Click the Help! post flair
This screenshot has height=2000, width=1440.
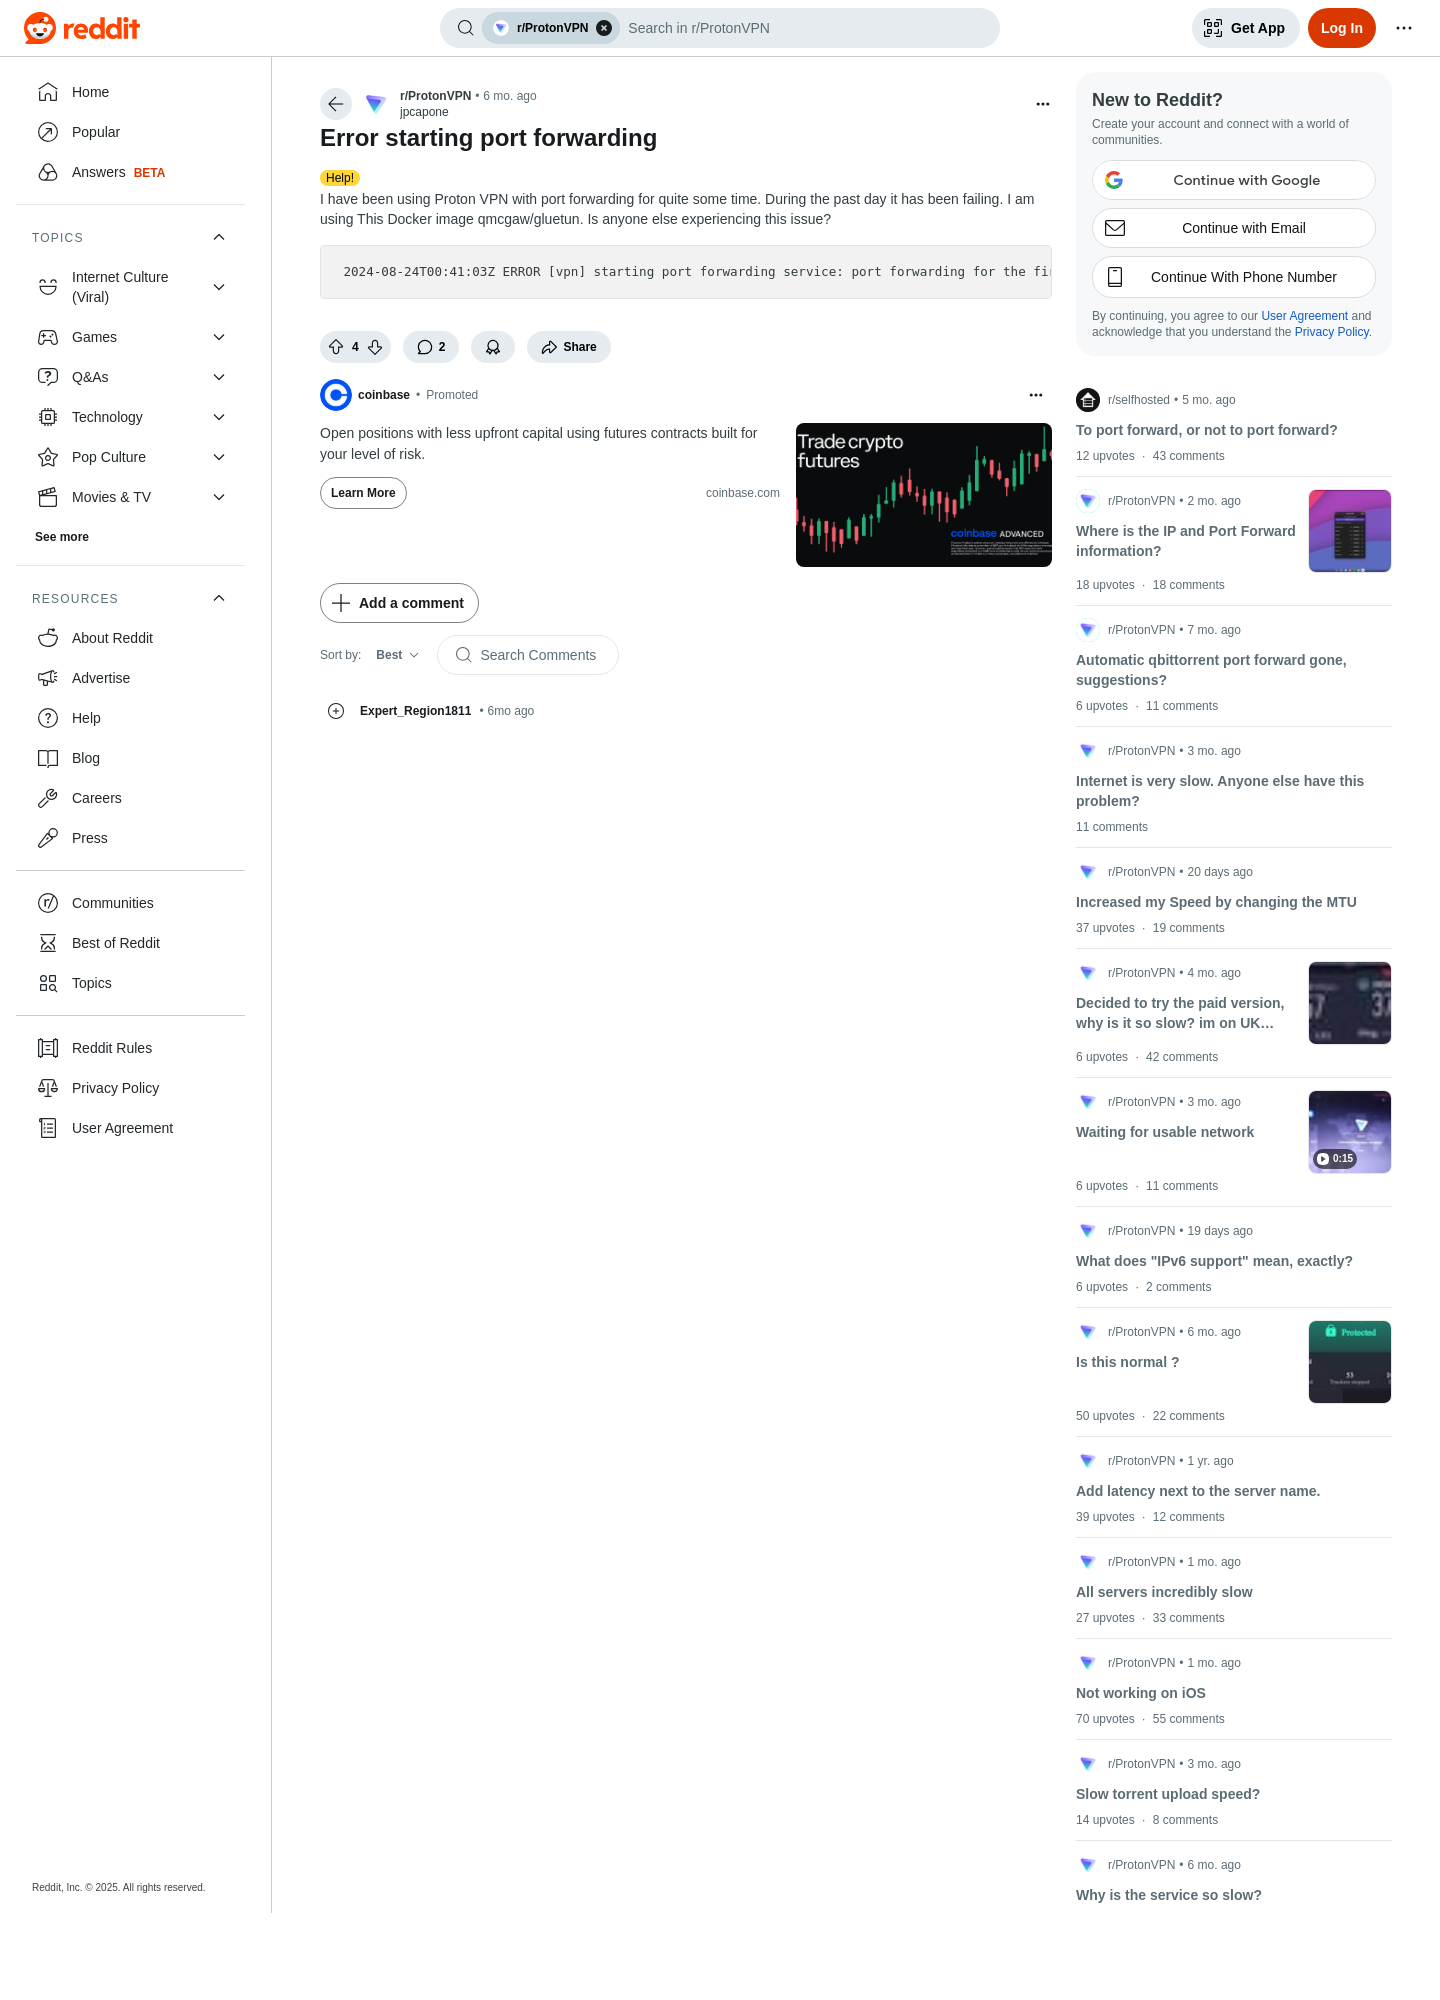tap(340, 178)
